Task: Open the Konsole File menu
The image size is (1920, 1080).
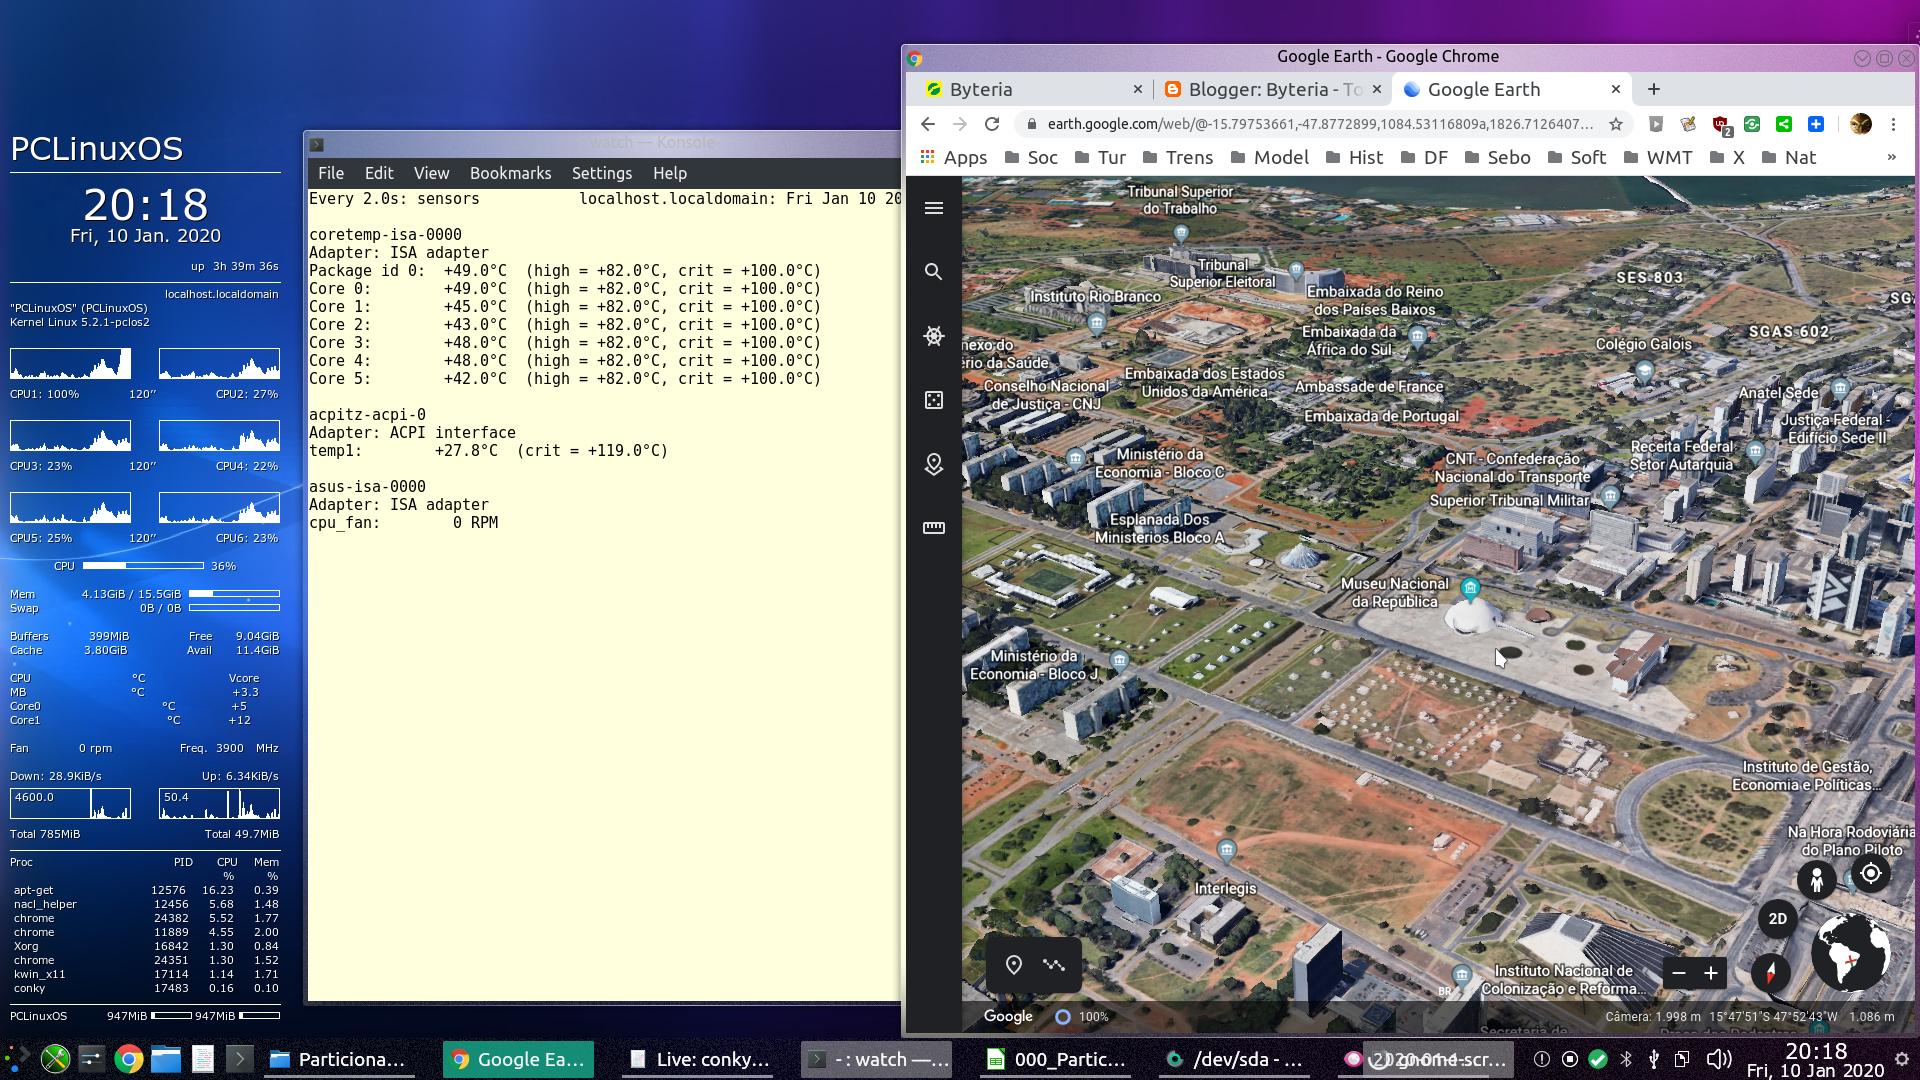Action: coord(331,173)
